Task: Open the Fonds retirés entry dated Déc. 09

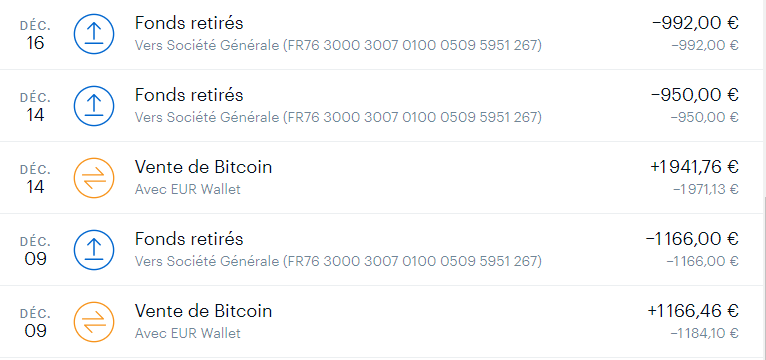Action: [x=381, y=250]
